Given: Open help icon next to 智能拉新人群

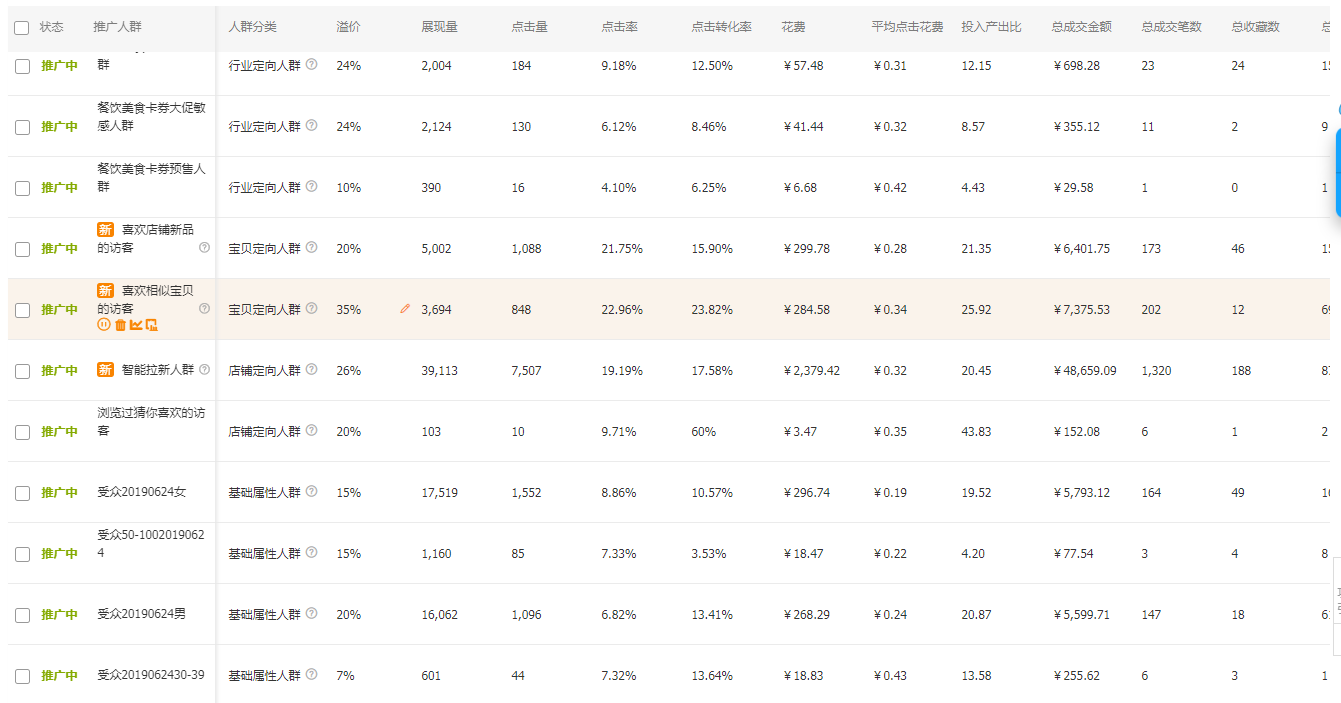Looking at the screenshot, I should pos(205,369).
